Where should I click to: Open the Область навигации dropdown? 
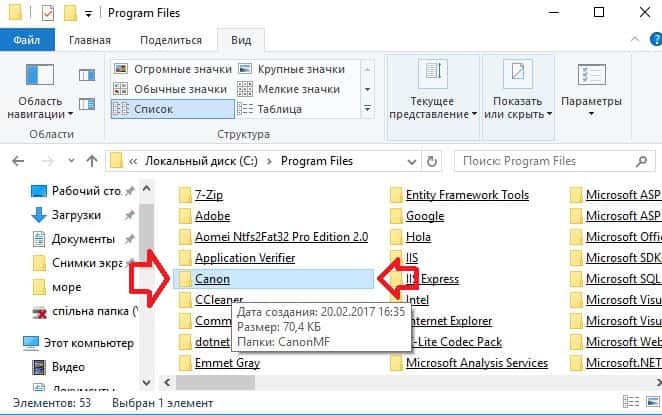pyautogui.click(x=40, y=91)
